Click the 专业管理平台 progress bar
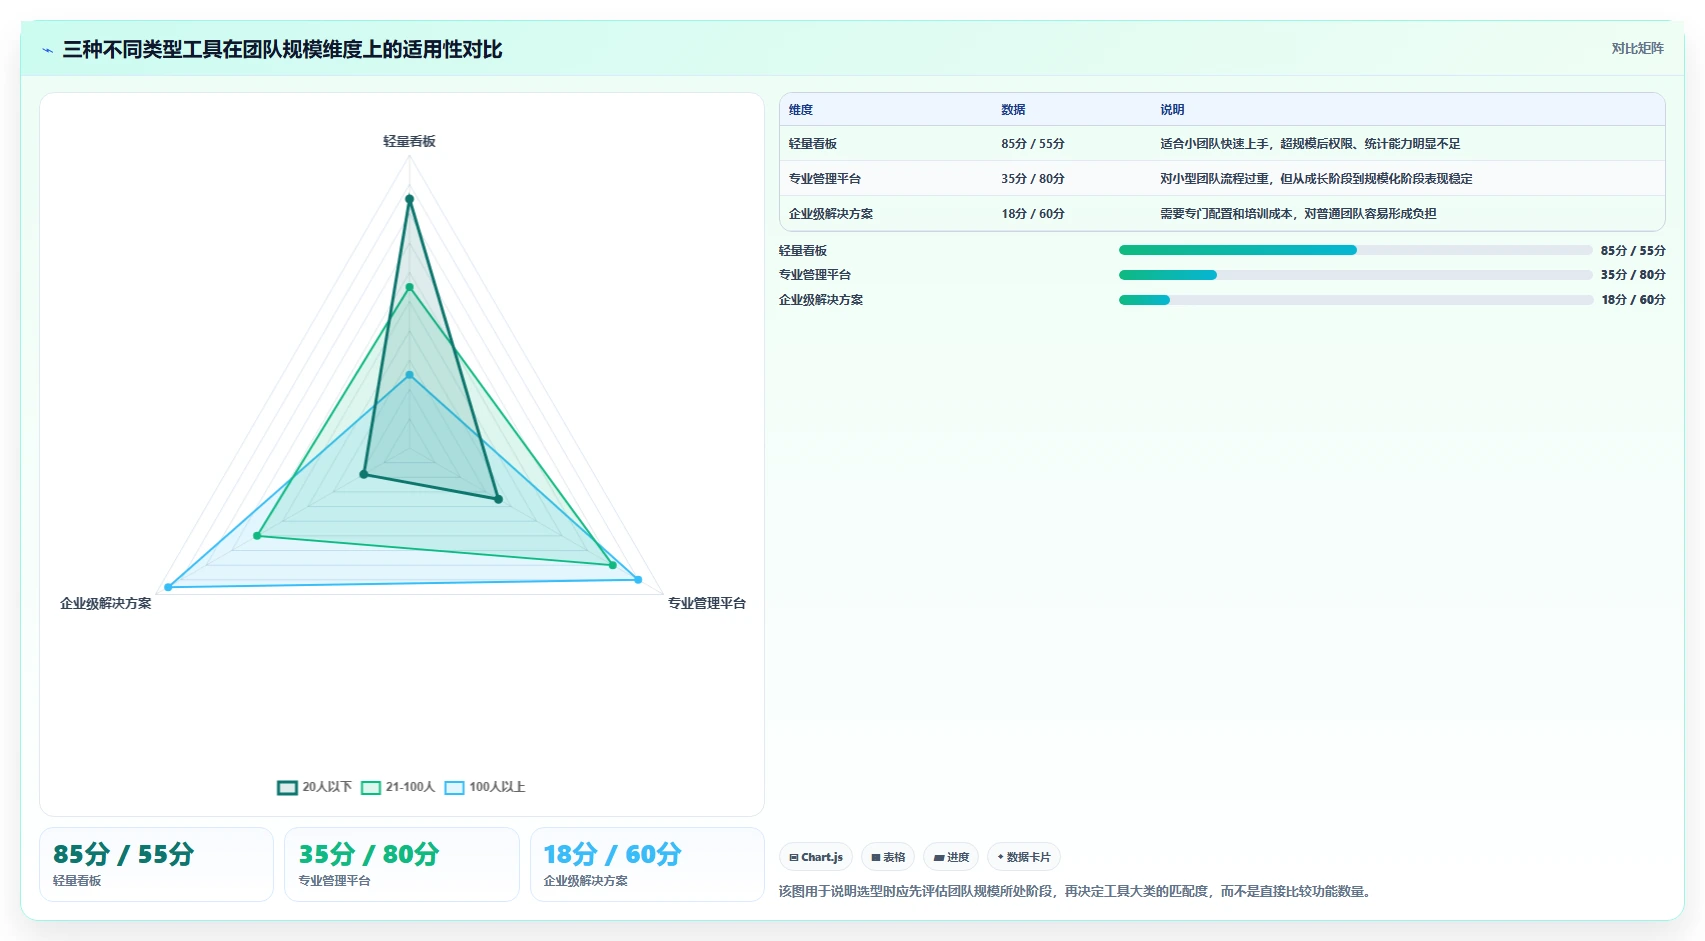The image size is (1705, 941). click(x=1355, y=275)
